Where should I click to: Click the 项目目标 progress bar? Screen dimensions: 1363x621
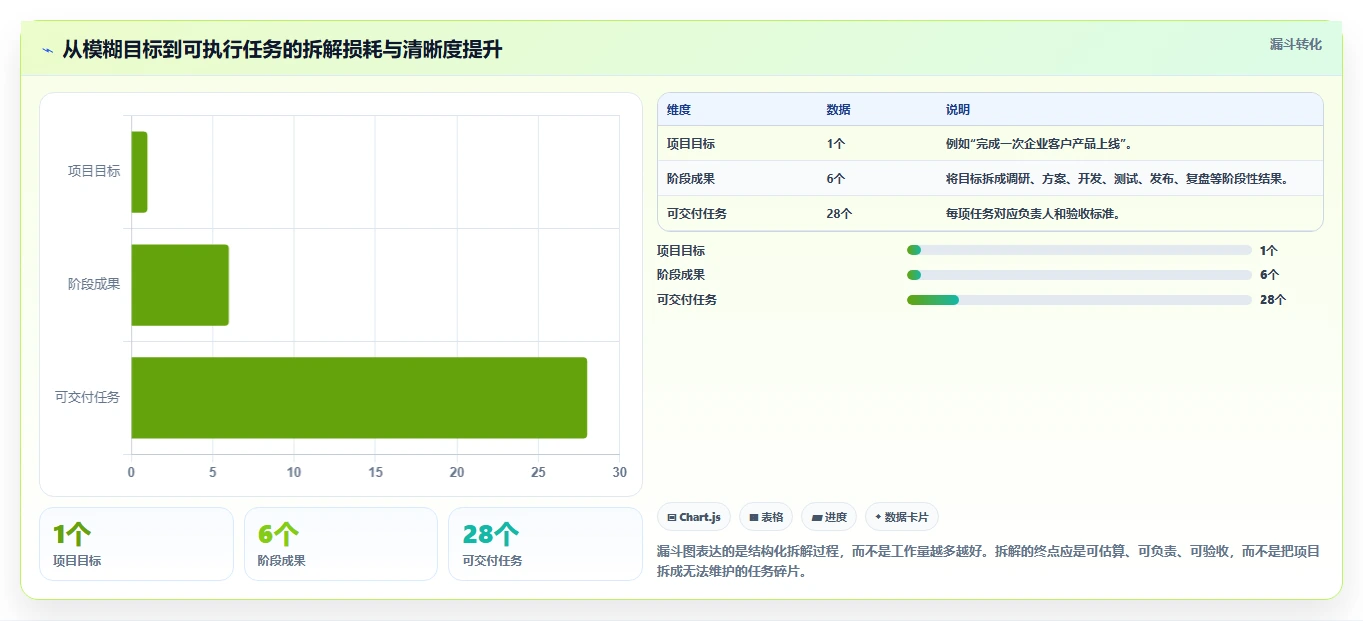(x=1079, y=250)
